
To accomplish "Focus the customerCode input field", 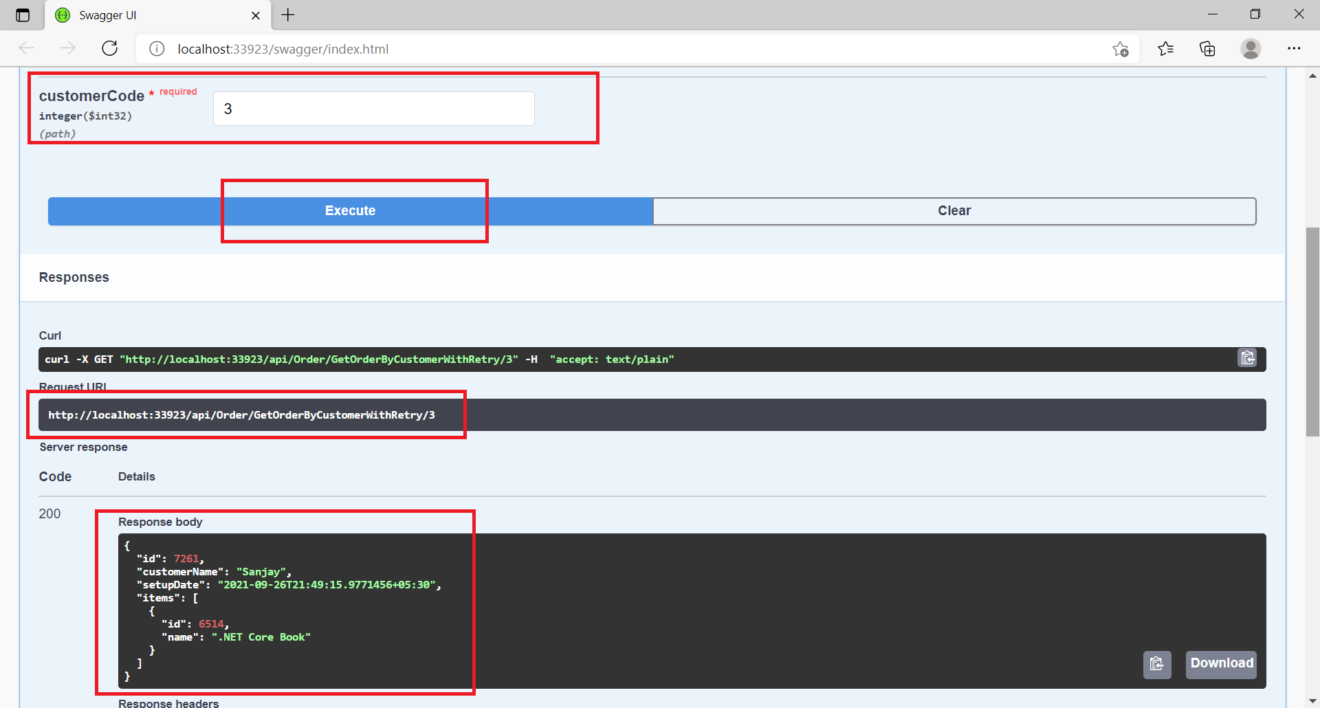I will pyautogui.click(x=373, y=108).
